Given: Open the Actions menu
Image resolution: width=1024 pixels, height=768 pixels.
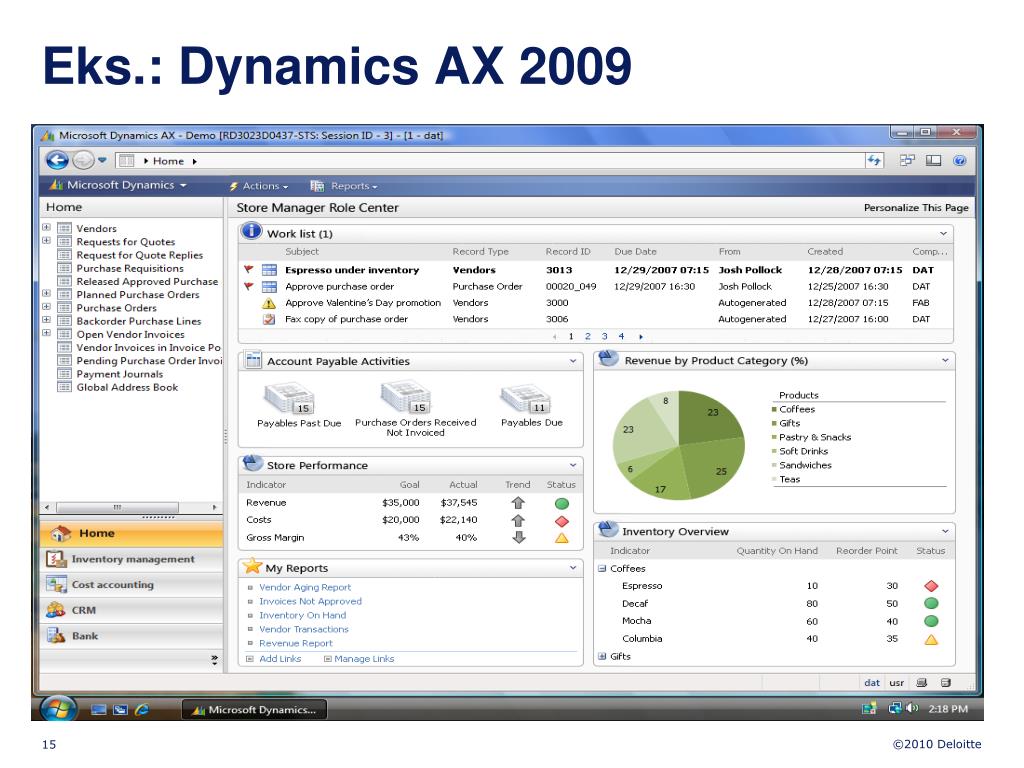Looking at the screenshot, I should [259, 186].
